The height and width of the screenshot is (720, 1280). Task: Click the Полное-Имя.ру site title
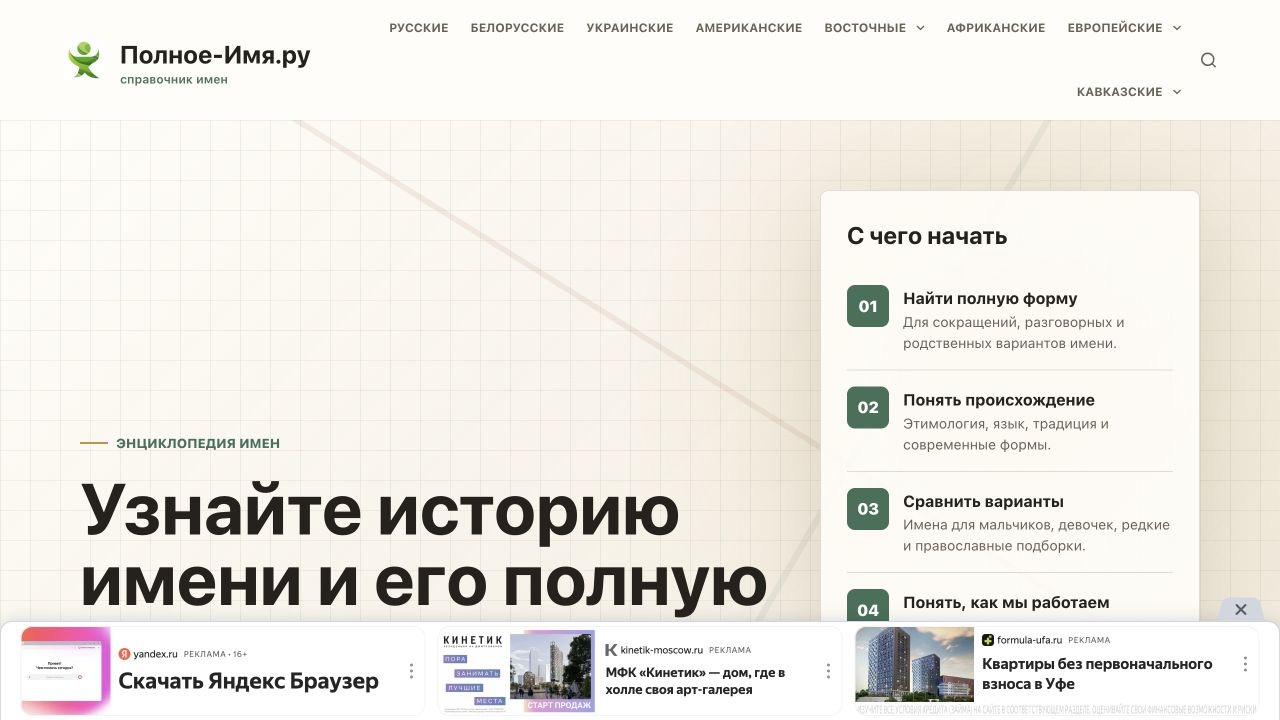click(215, 55)
